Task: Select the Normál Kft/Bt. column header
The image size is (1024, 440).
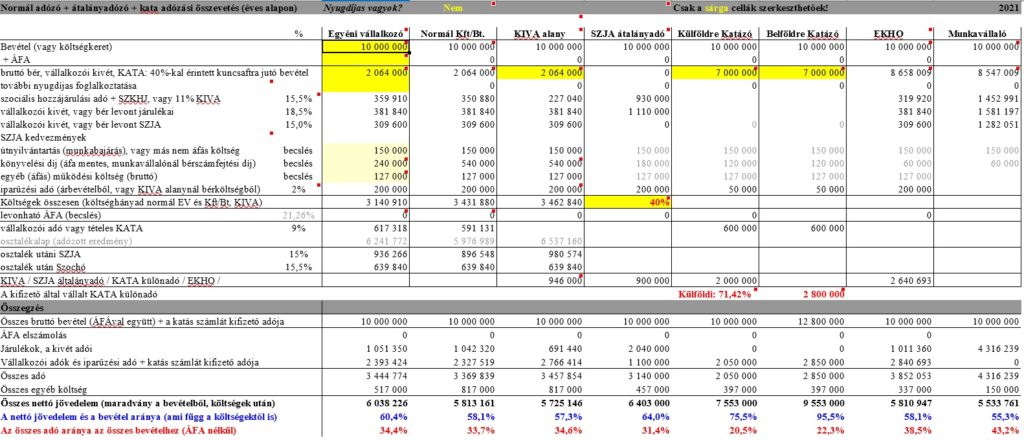Action: (x=453, y=33)
